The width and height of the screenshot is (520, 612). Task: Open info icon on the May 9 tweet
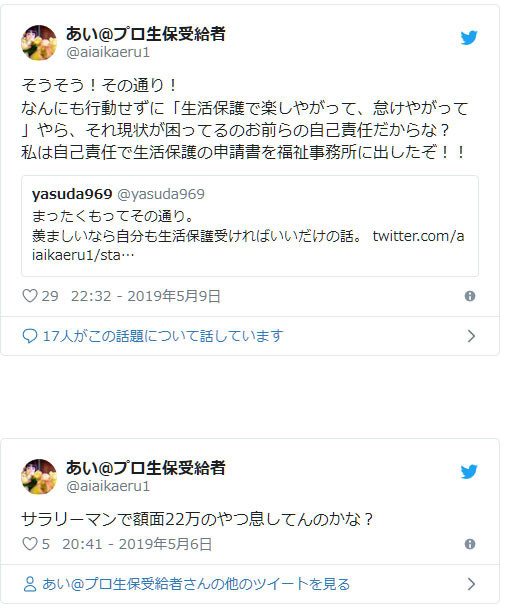pos(470,296)
